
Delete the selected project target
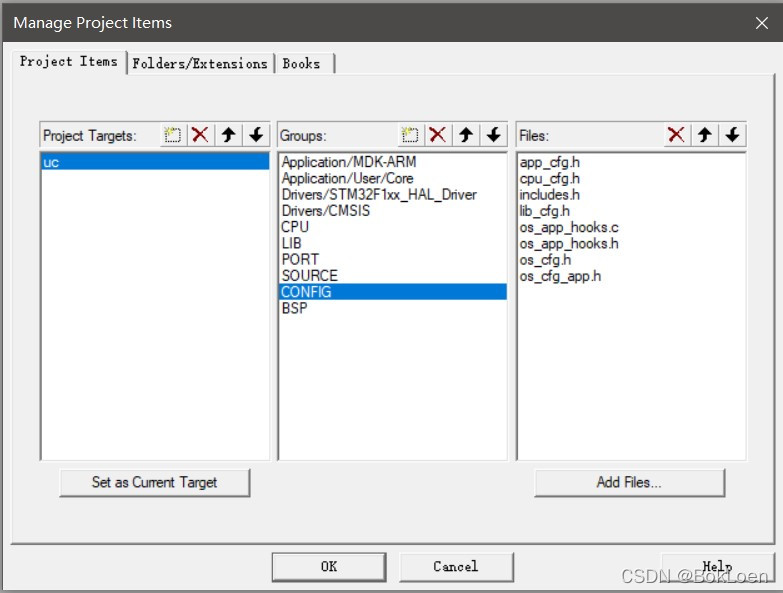pyautogui.click(x=200, y=135)
